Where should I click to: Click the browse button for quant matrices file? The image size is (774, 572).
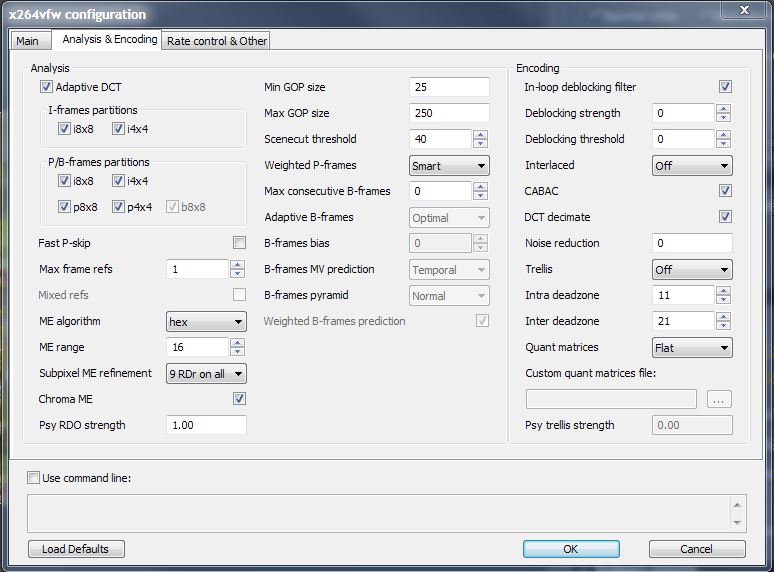(719, 399)
